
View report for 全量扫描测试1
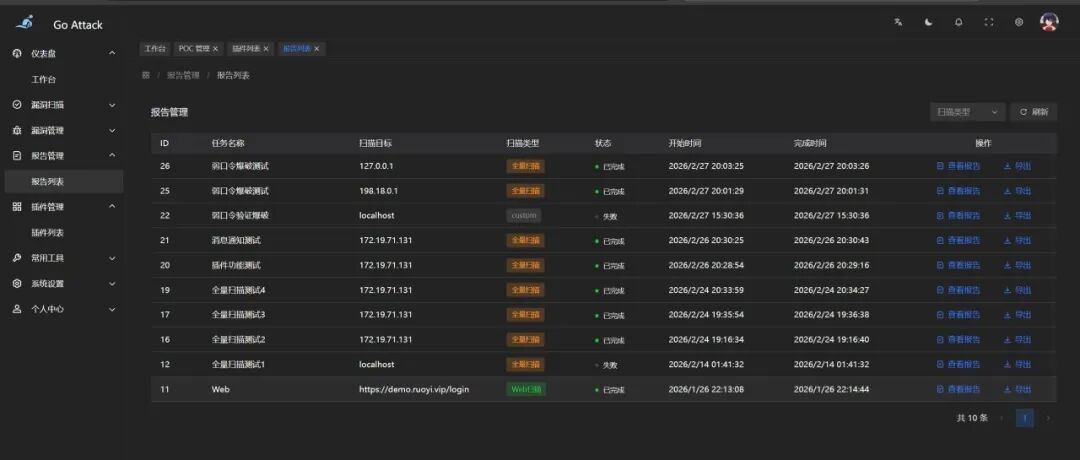pos(958,364)
